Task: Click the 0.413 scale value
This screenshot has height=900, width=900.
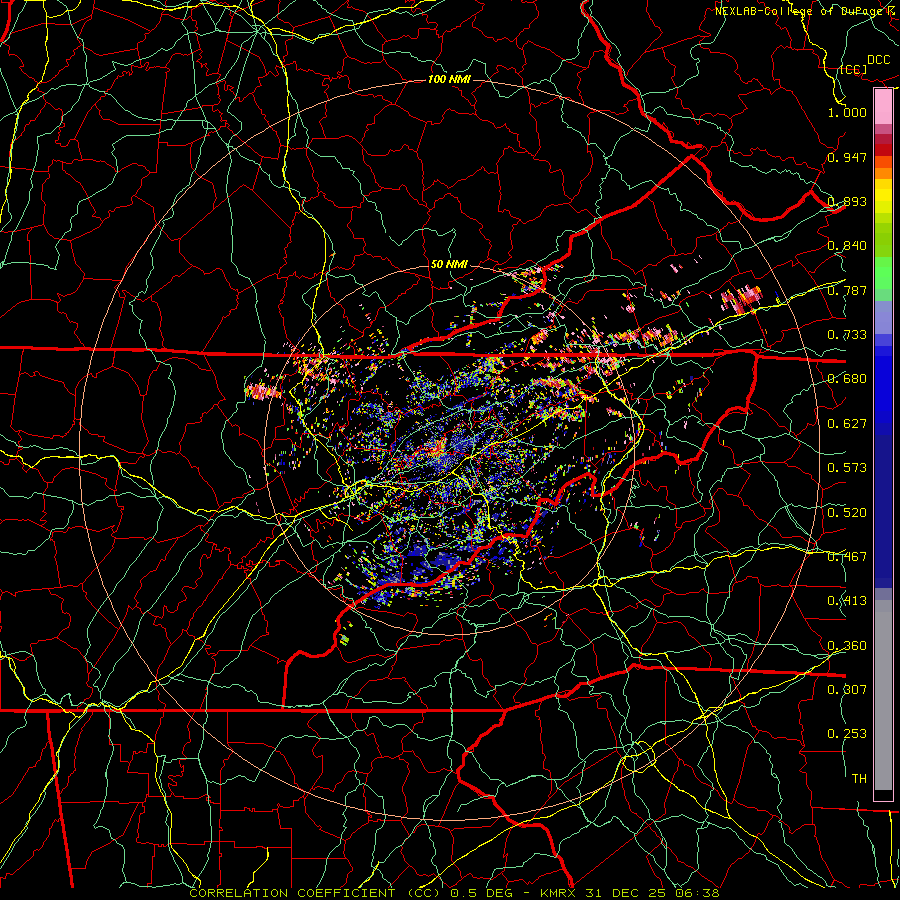Action: point(847,601)
